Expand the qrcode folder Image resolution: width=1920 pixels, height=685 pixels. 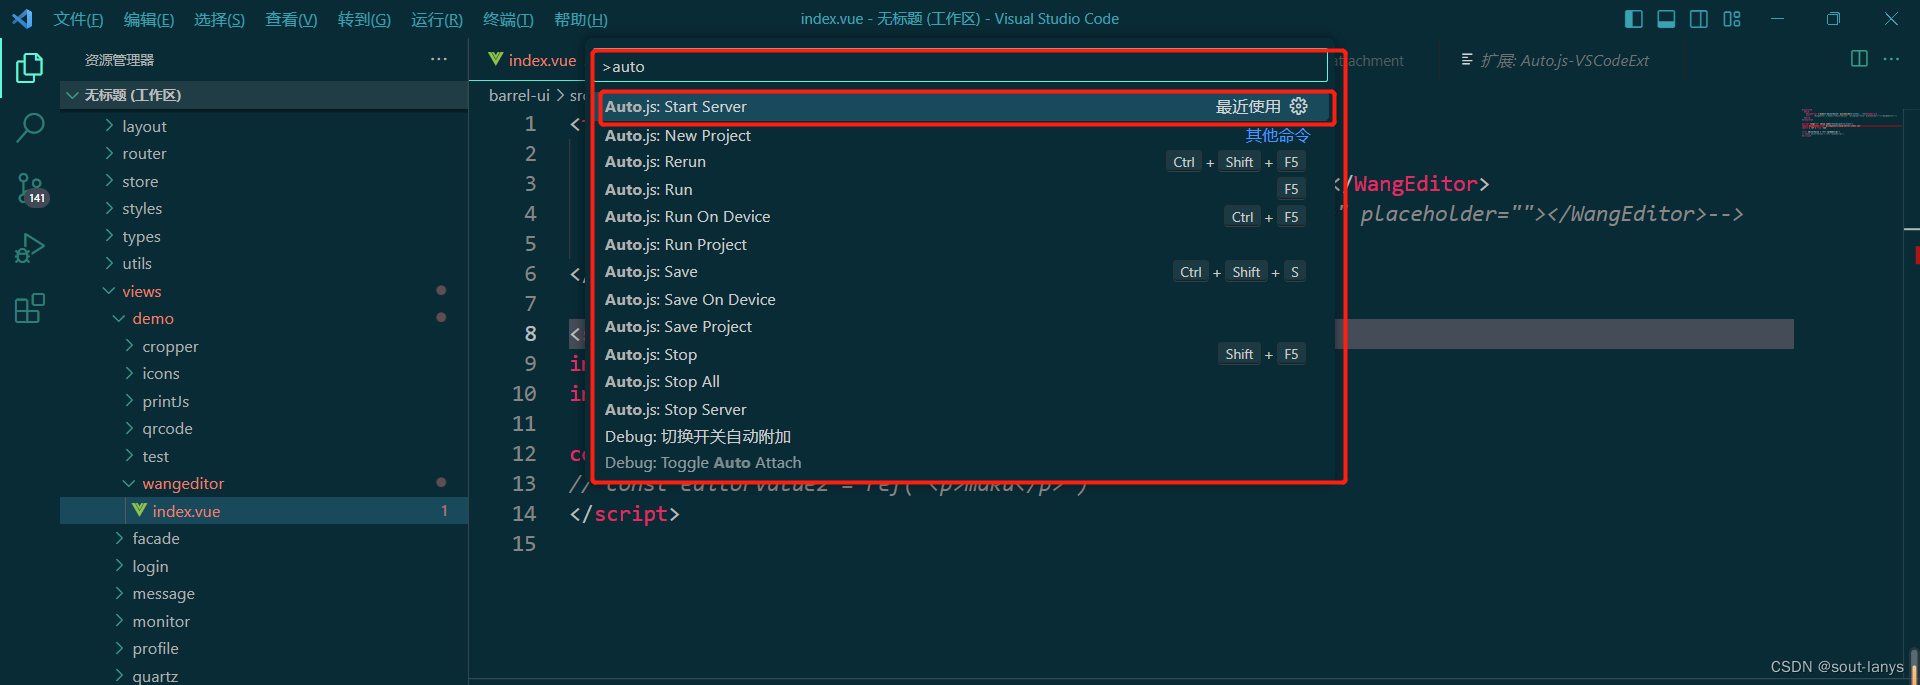[x=264, y=428]
